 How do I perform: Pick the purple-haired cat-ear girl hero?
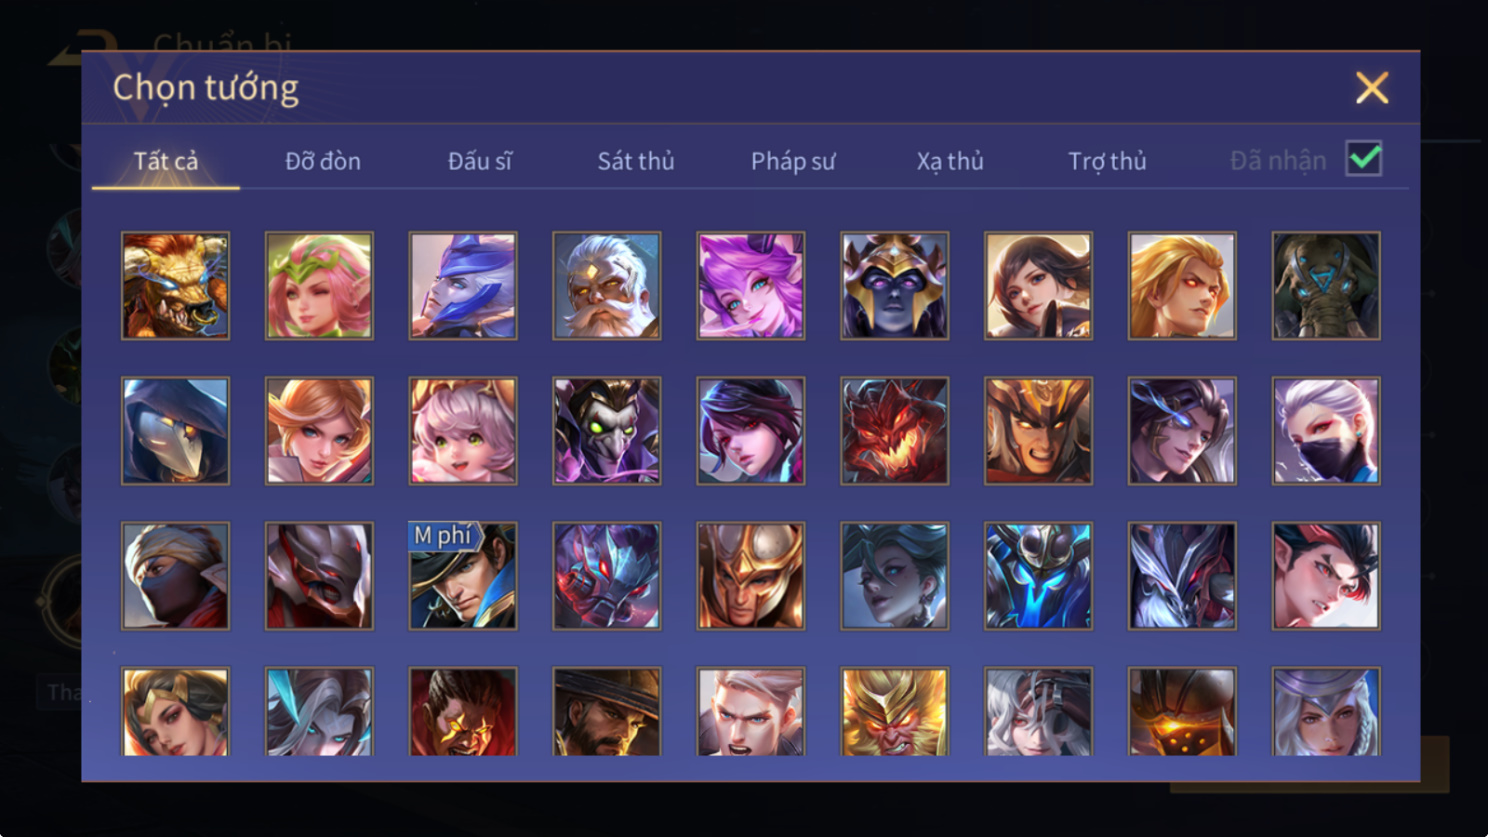(x=751, y=286)
